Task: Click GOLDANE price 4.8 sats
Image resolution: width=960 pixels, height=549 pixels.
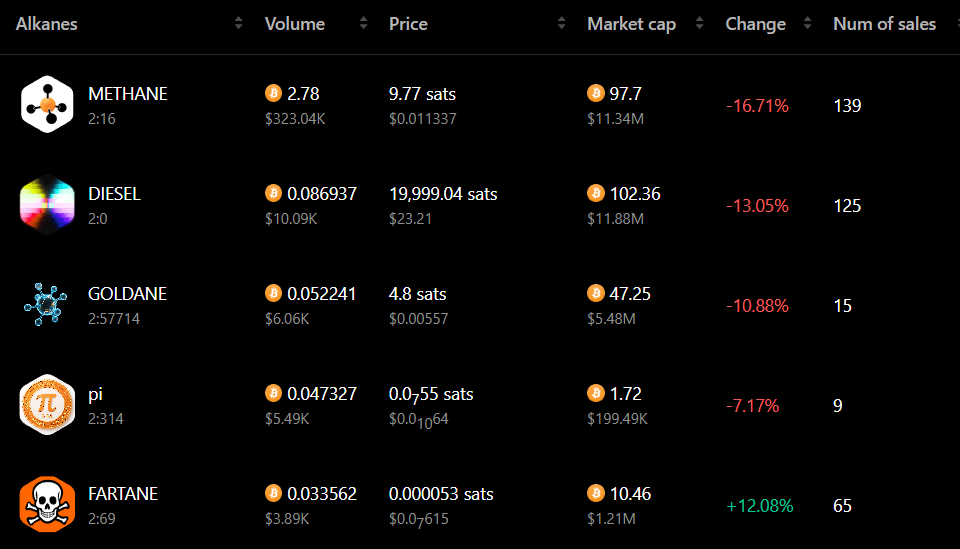Action: (x=418, y=294)
